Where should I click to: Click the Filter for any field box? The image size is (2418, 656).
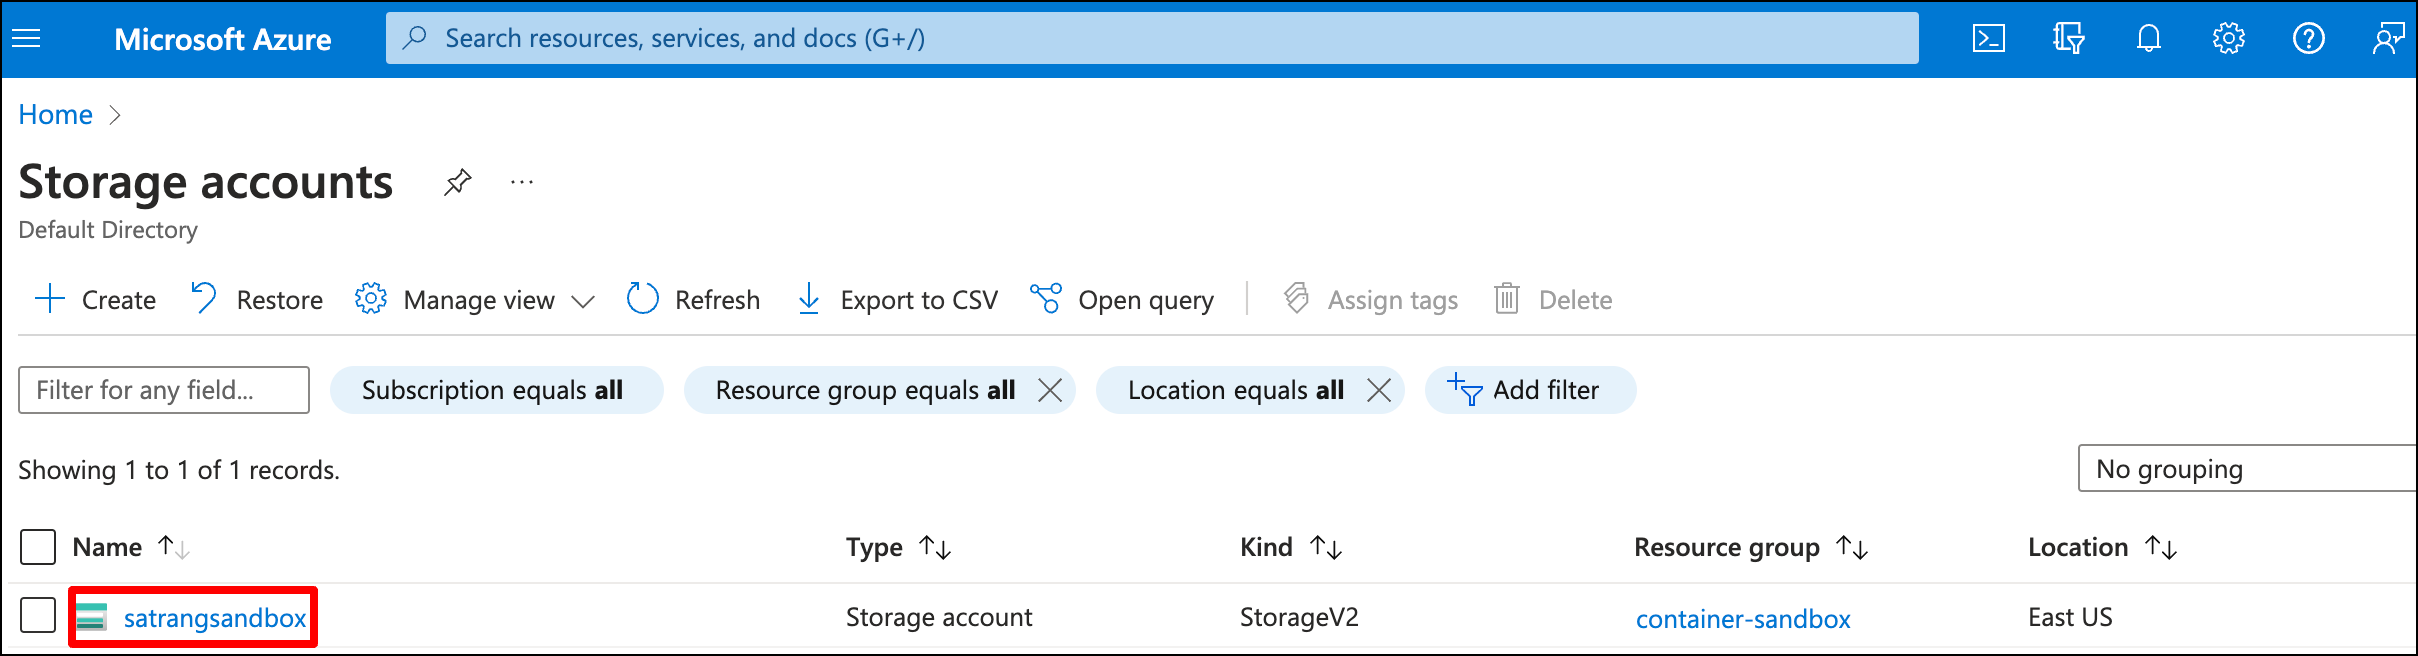(x=164, y=390)
